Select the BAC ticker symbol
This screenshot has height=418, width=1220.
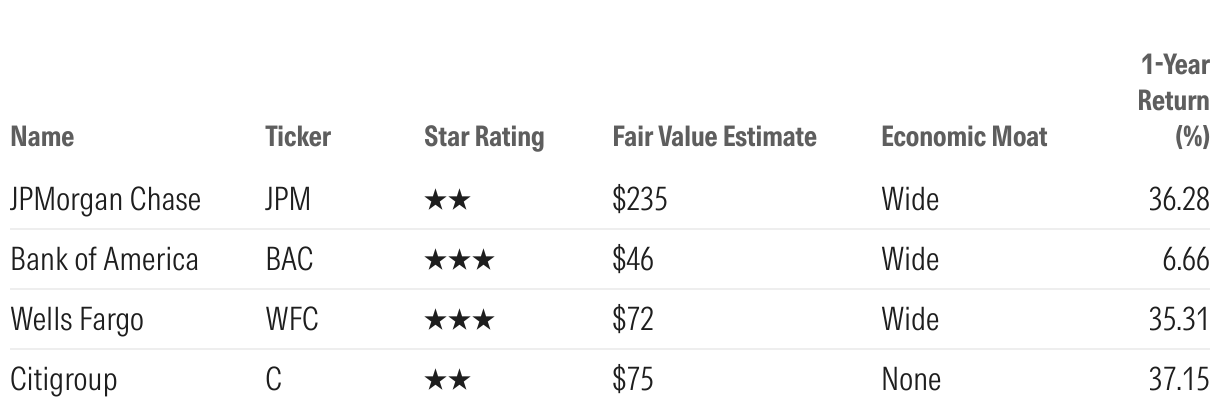(290, 261)
